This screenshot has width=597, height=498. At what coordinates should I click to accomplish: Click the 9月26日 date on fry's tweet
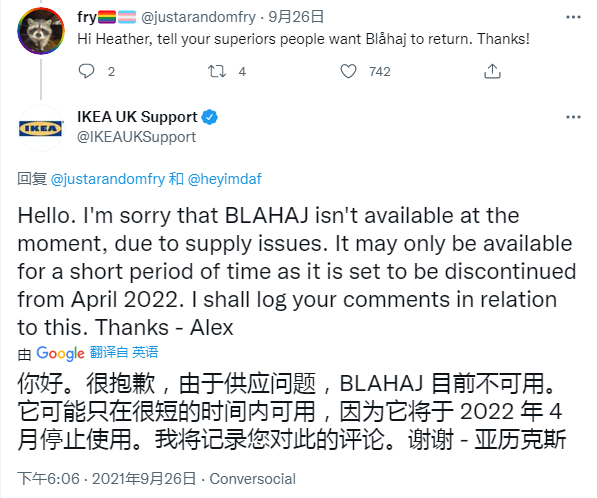tap(296, 17)
